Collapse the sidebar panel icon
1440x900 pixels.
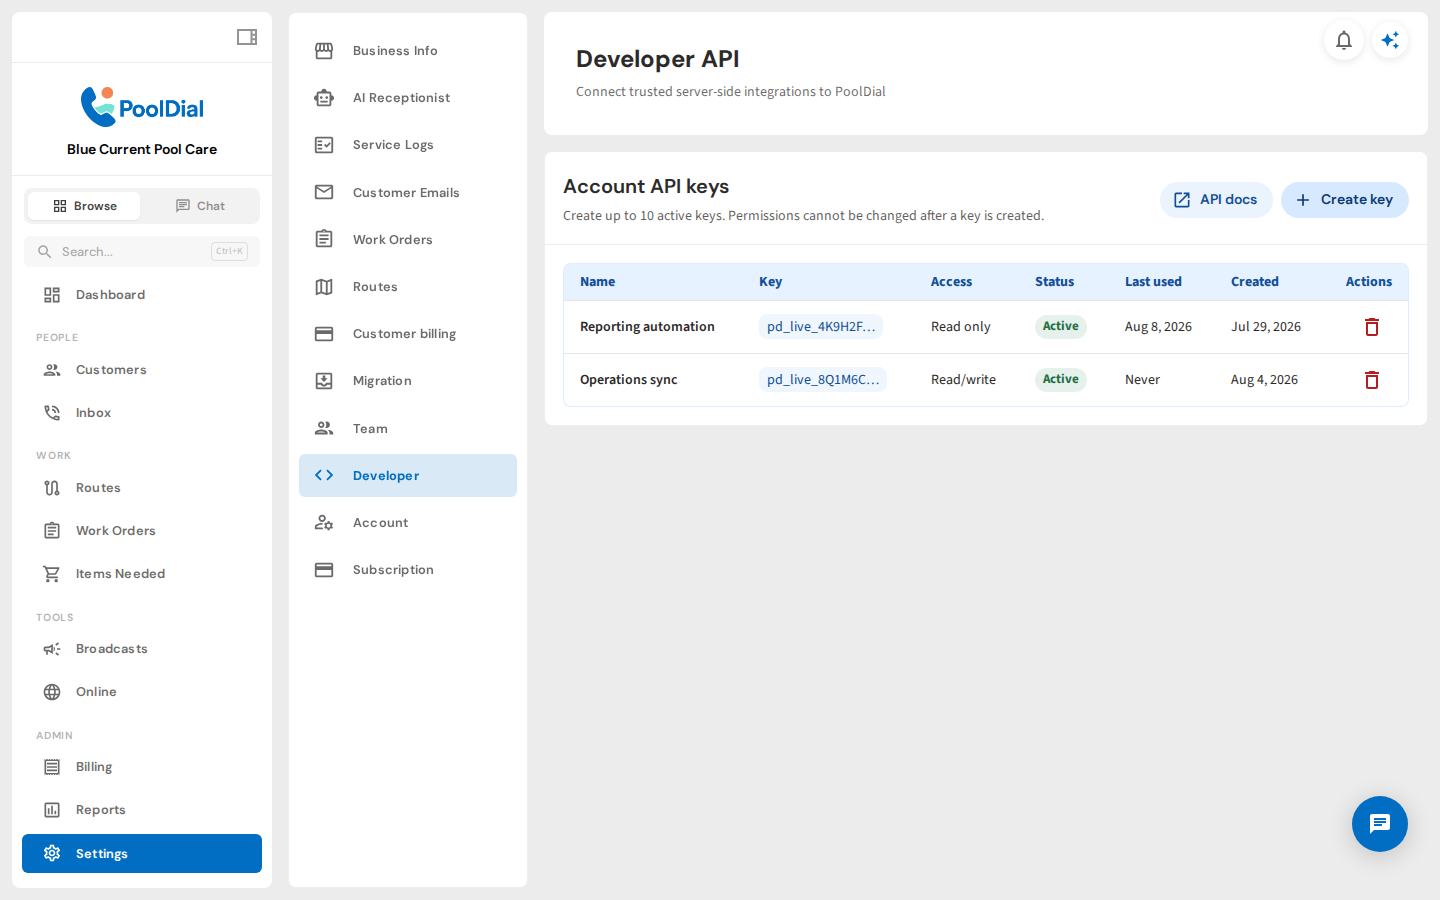point(247,37)
